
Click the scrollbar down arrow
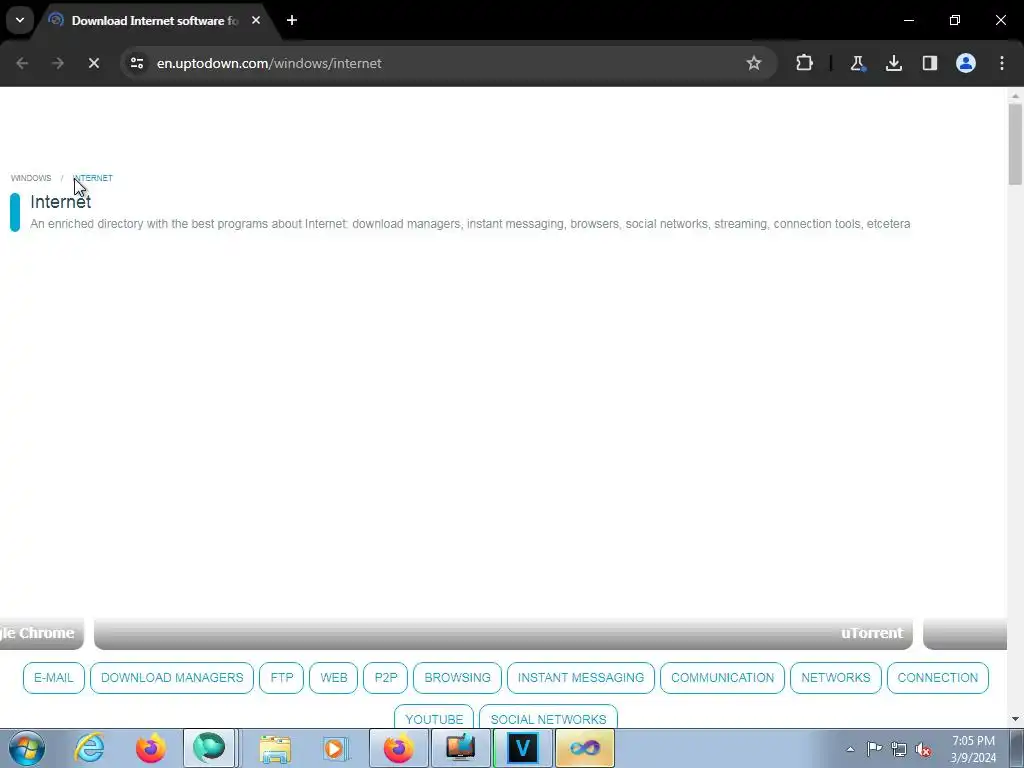[x=1015, y=719]
